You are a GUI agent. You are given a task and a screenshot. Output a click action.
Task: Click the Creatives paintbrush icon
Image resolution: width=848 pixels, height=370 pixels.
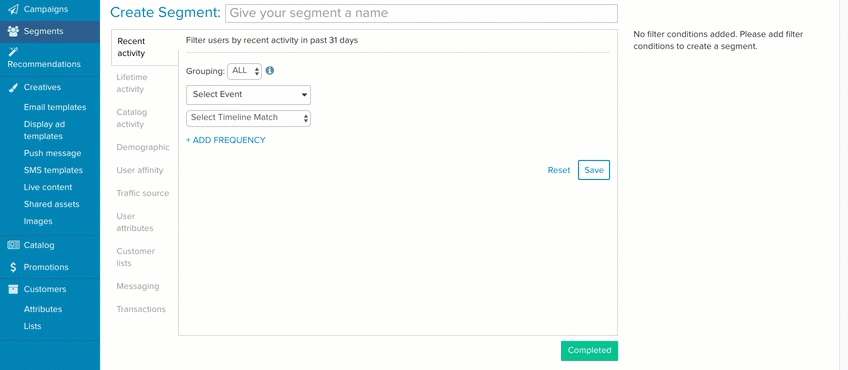[14, 87]
